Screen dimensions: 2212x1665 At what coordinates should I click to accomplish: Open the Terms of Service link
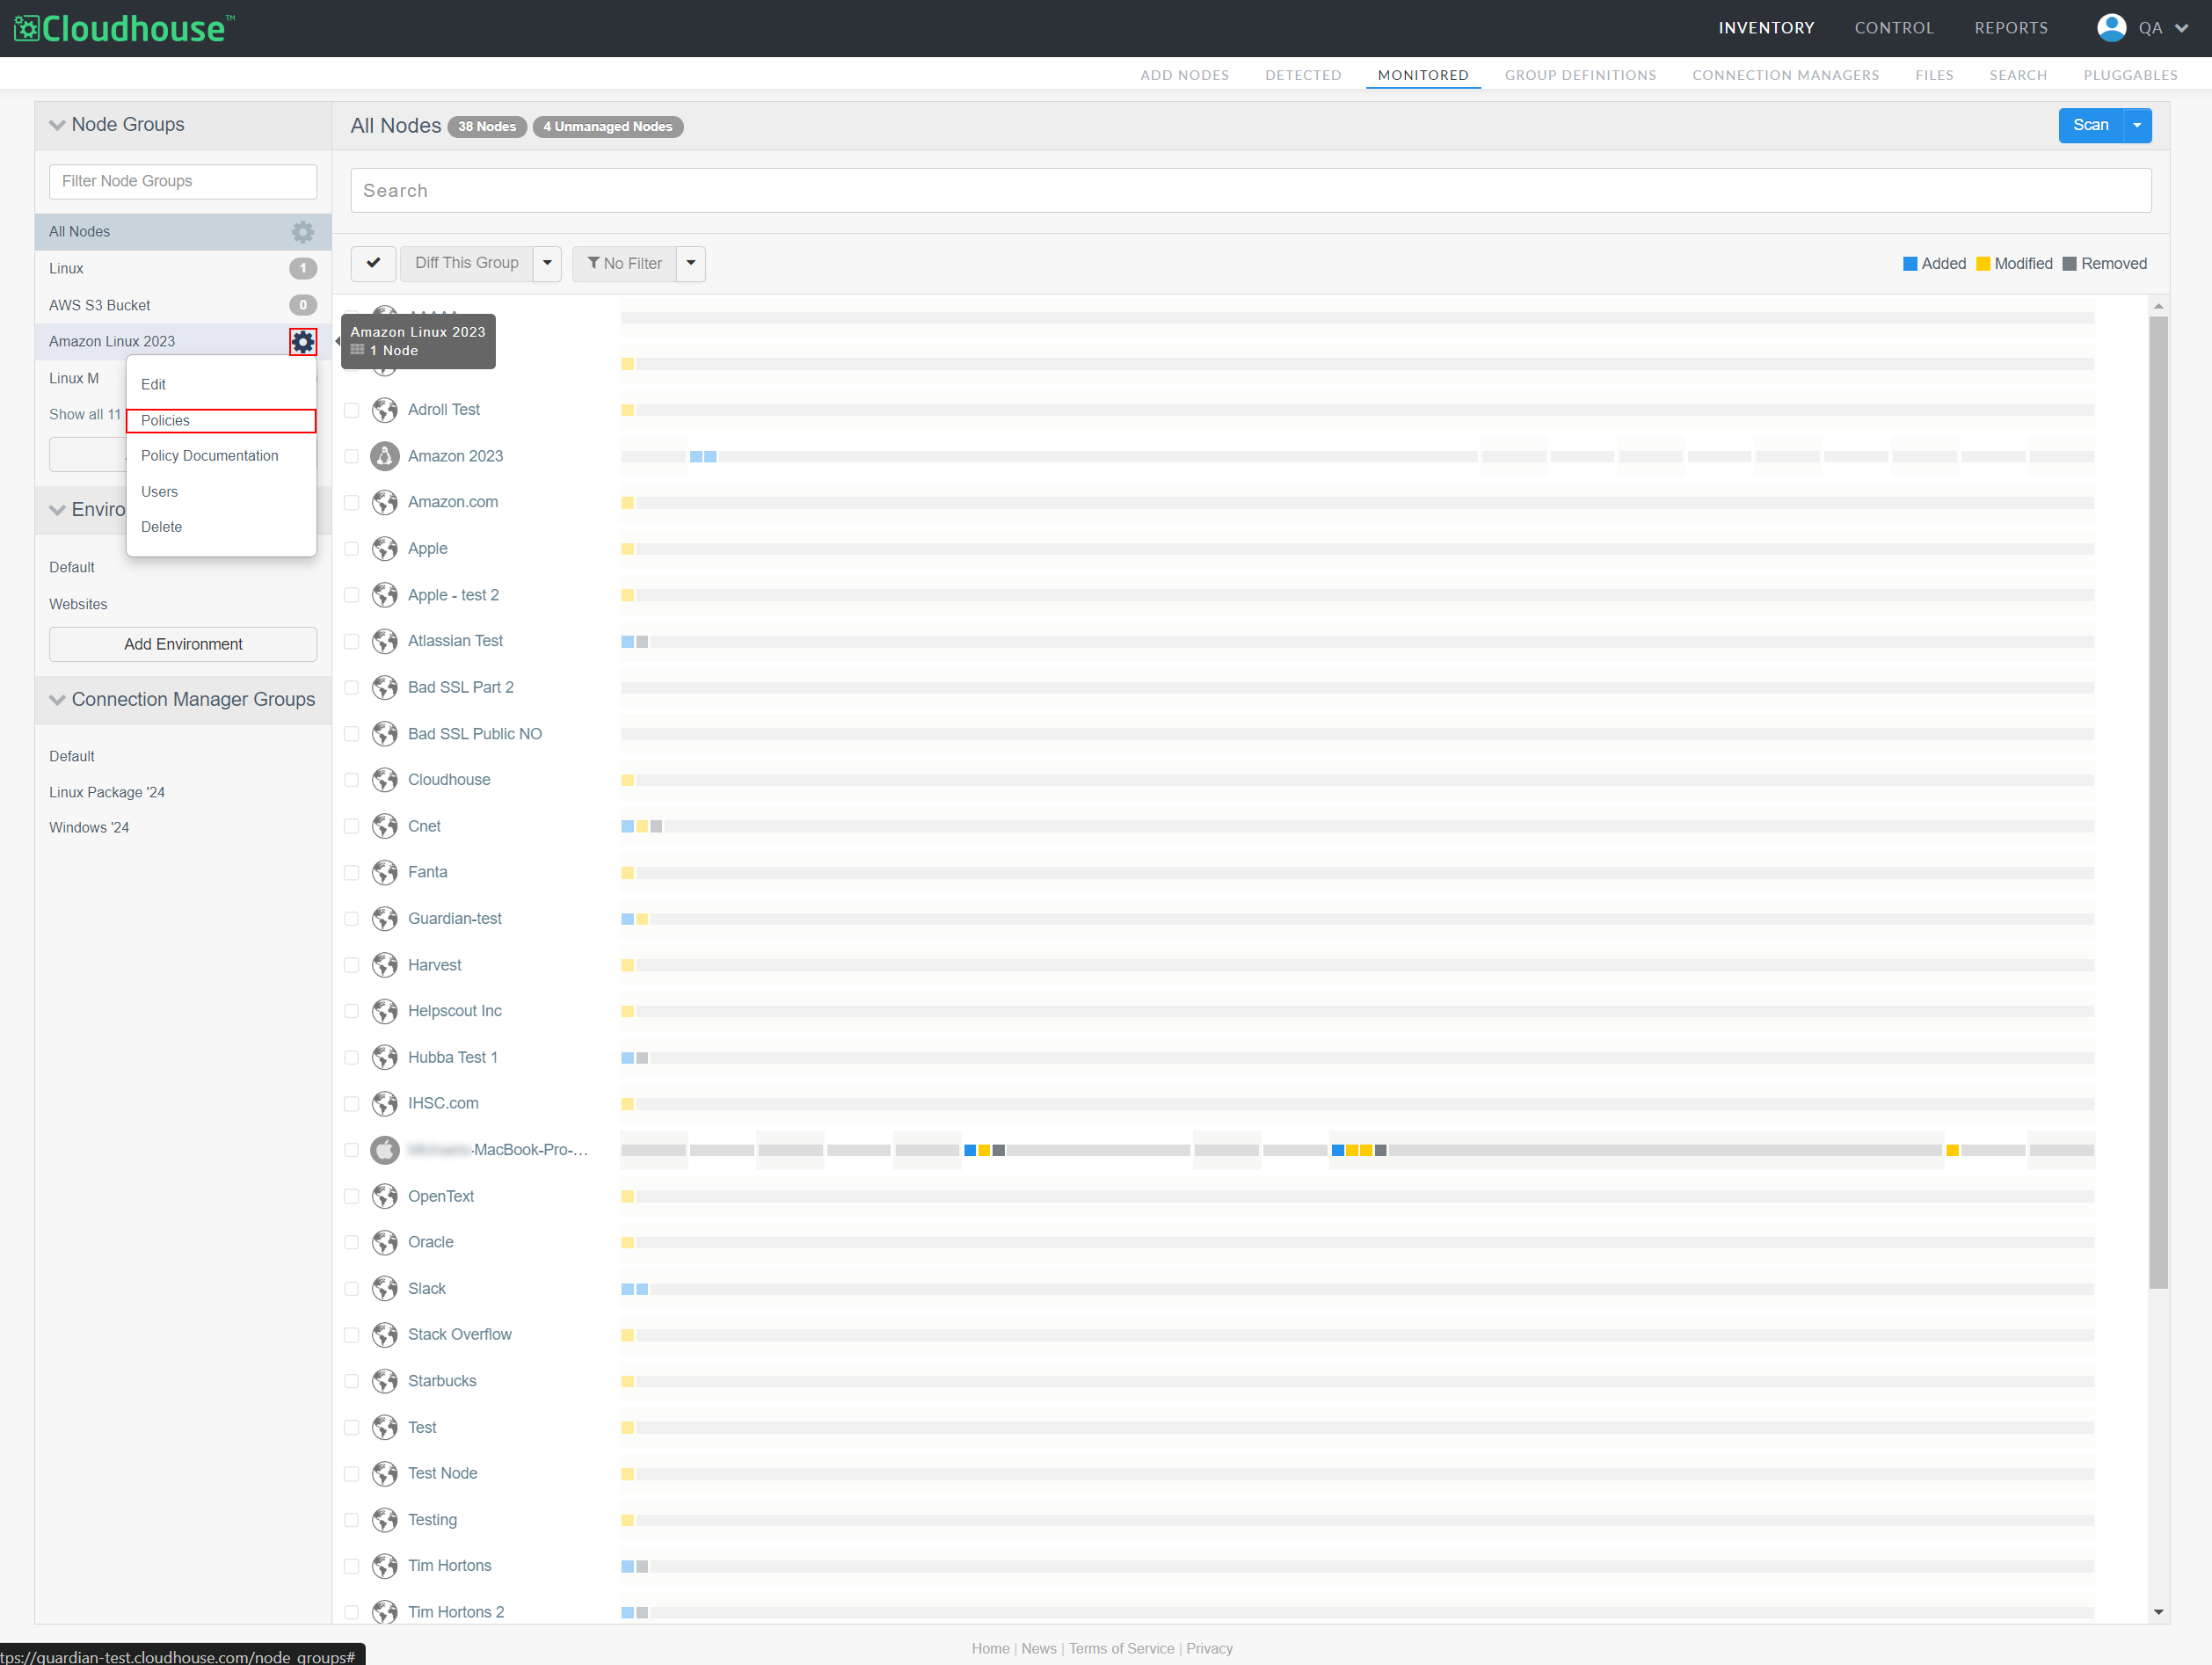[1121, 1649]
